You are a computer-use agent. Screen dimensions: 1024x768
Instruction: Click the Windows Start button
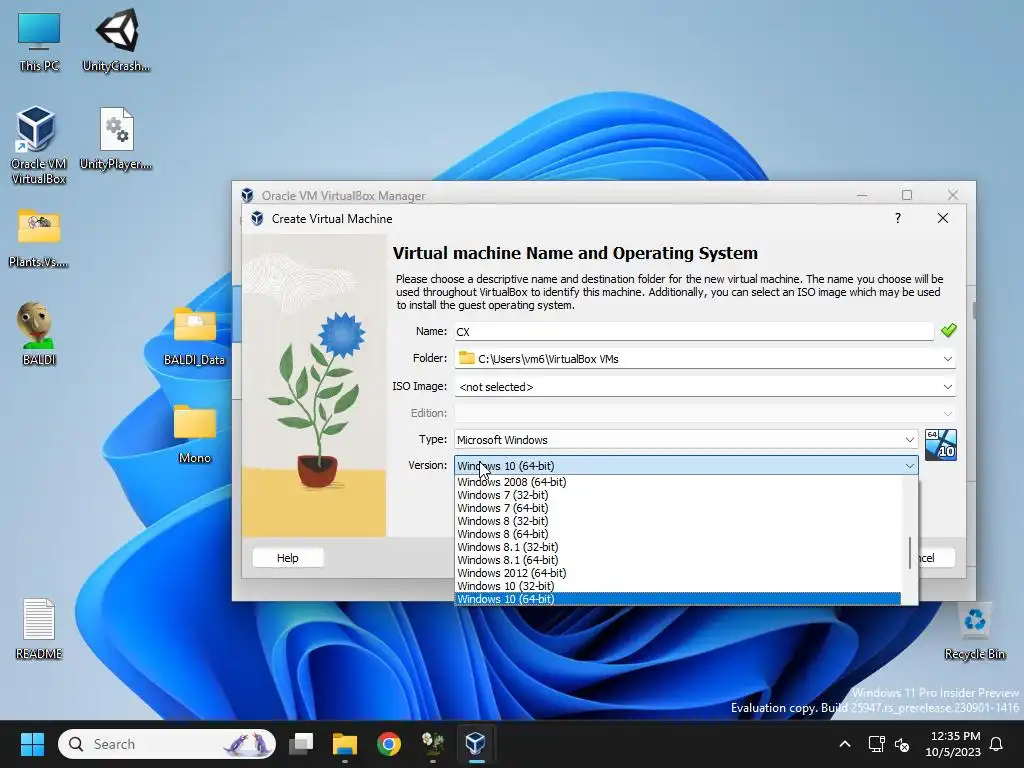(x=32, y=744)
